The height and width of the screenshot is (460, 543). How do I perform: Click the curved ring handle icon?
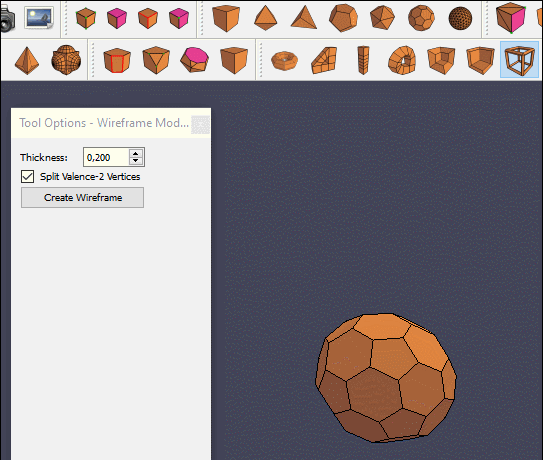click(x=402, y=60)
